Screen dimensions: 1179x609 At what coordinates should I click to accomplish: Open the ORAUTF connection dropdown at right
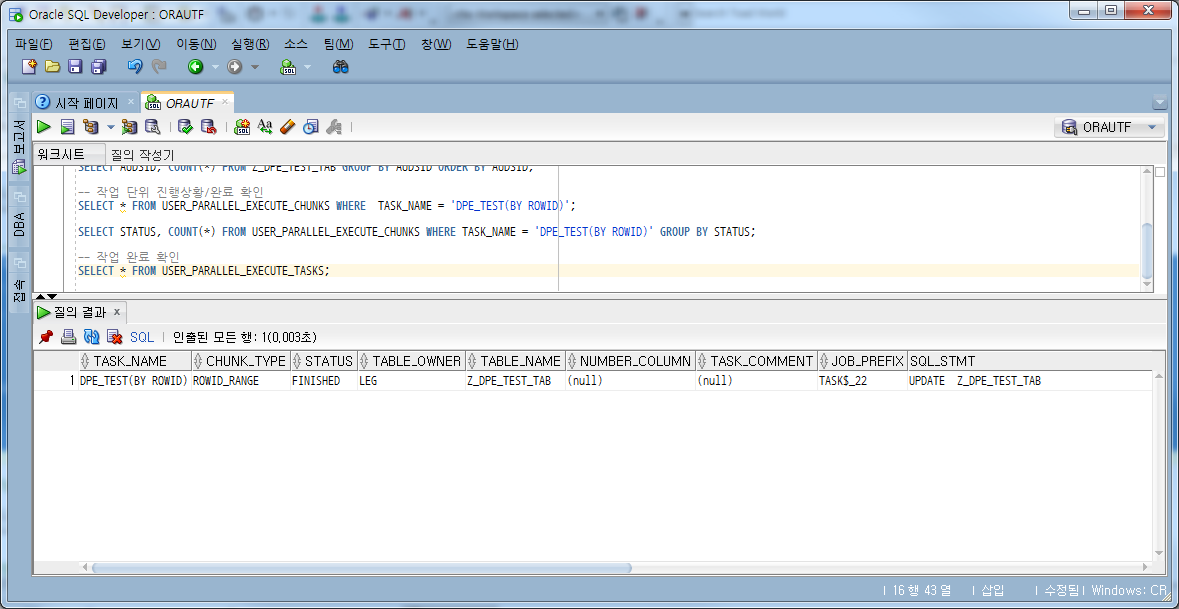click(1109, 128)
